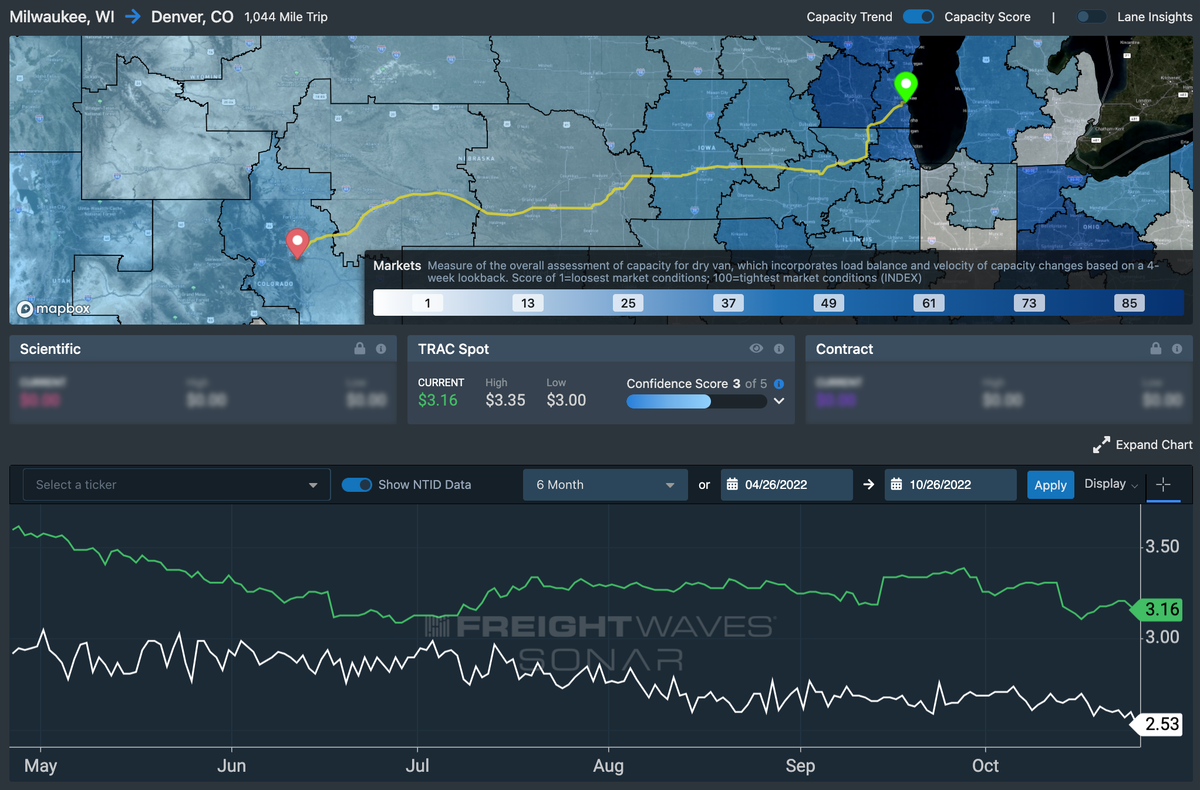Click the "Sep" label on chart axis
This screenshot has width=1200, height=790.
coord(800,766)
